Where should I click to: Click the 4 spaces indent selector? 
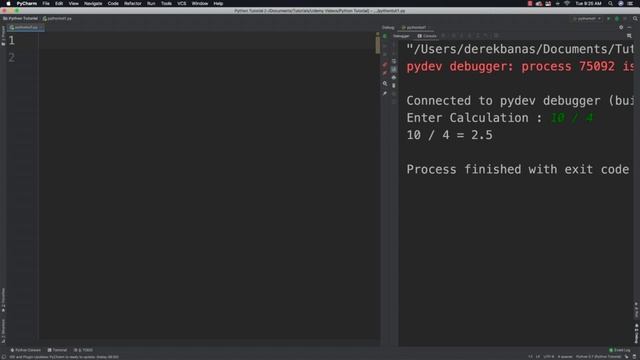[565, 357]
